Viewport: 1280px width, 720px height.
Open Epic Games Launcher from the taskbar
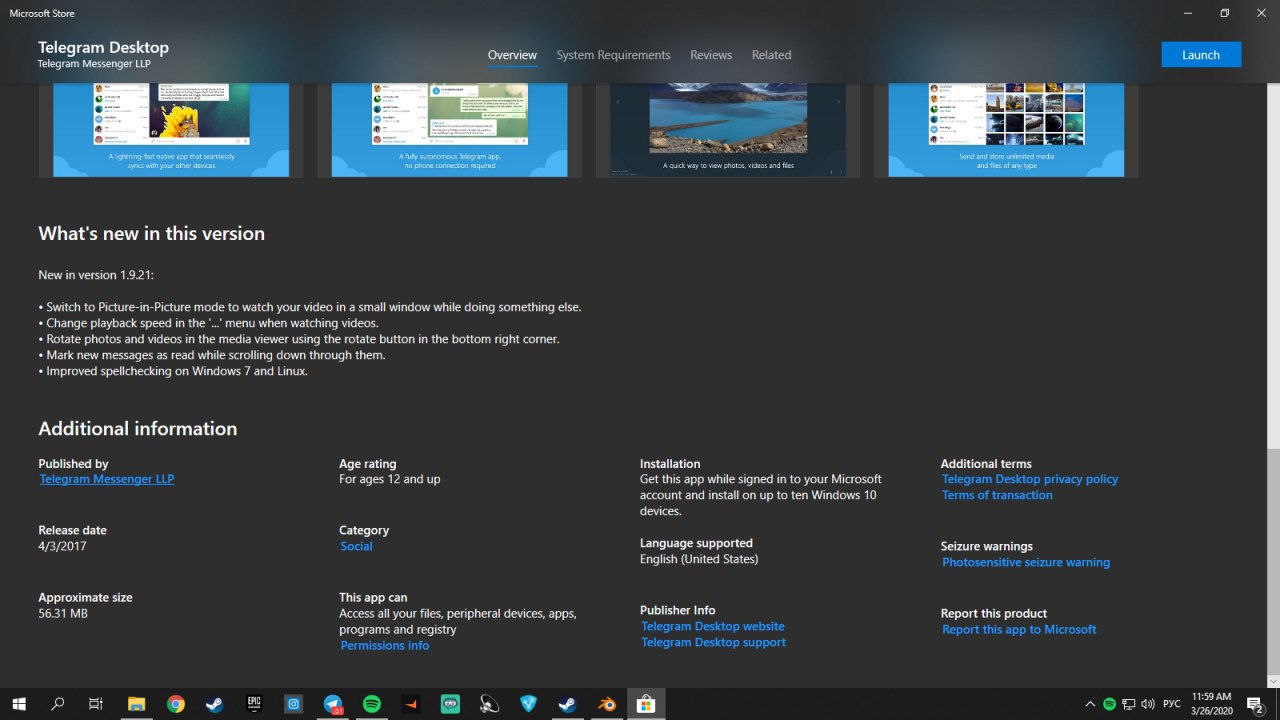pyautogui.click(x=254, y=704)
